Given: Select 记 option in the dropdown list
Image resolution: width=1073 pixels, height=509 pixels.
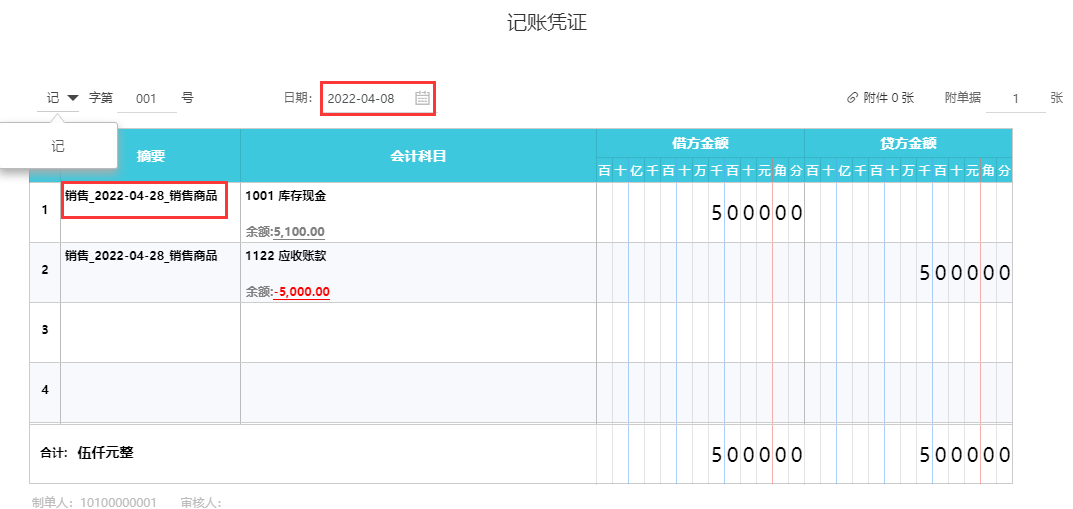Looking at the screenshot, I should 58,146.
